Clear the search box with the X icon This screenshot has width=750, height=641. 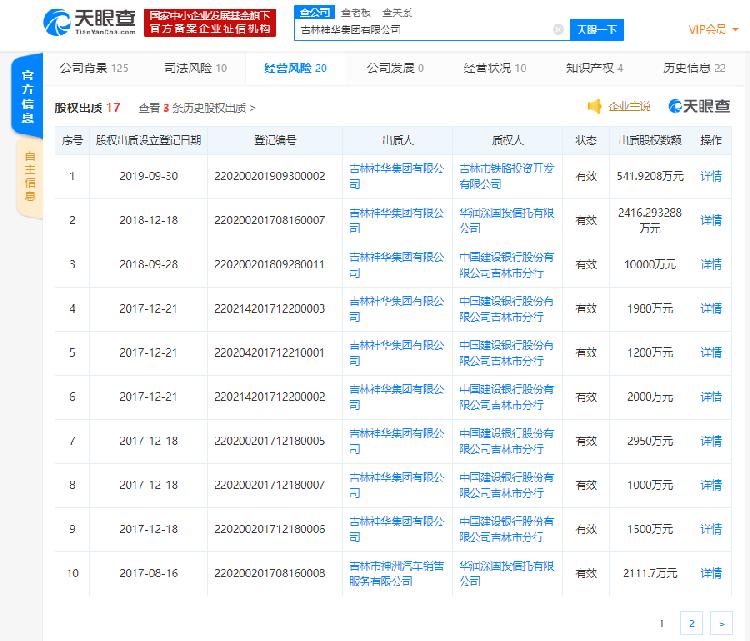click(558, 30)
